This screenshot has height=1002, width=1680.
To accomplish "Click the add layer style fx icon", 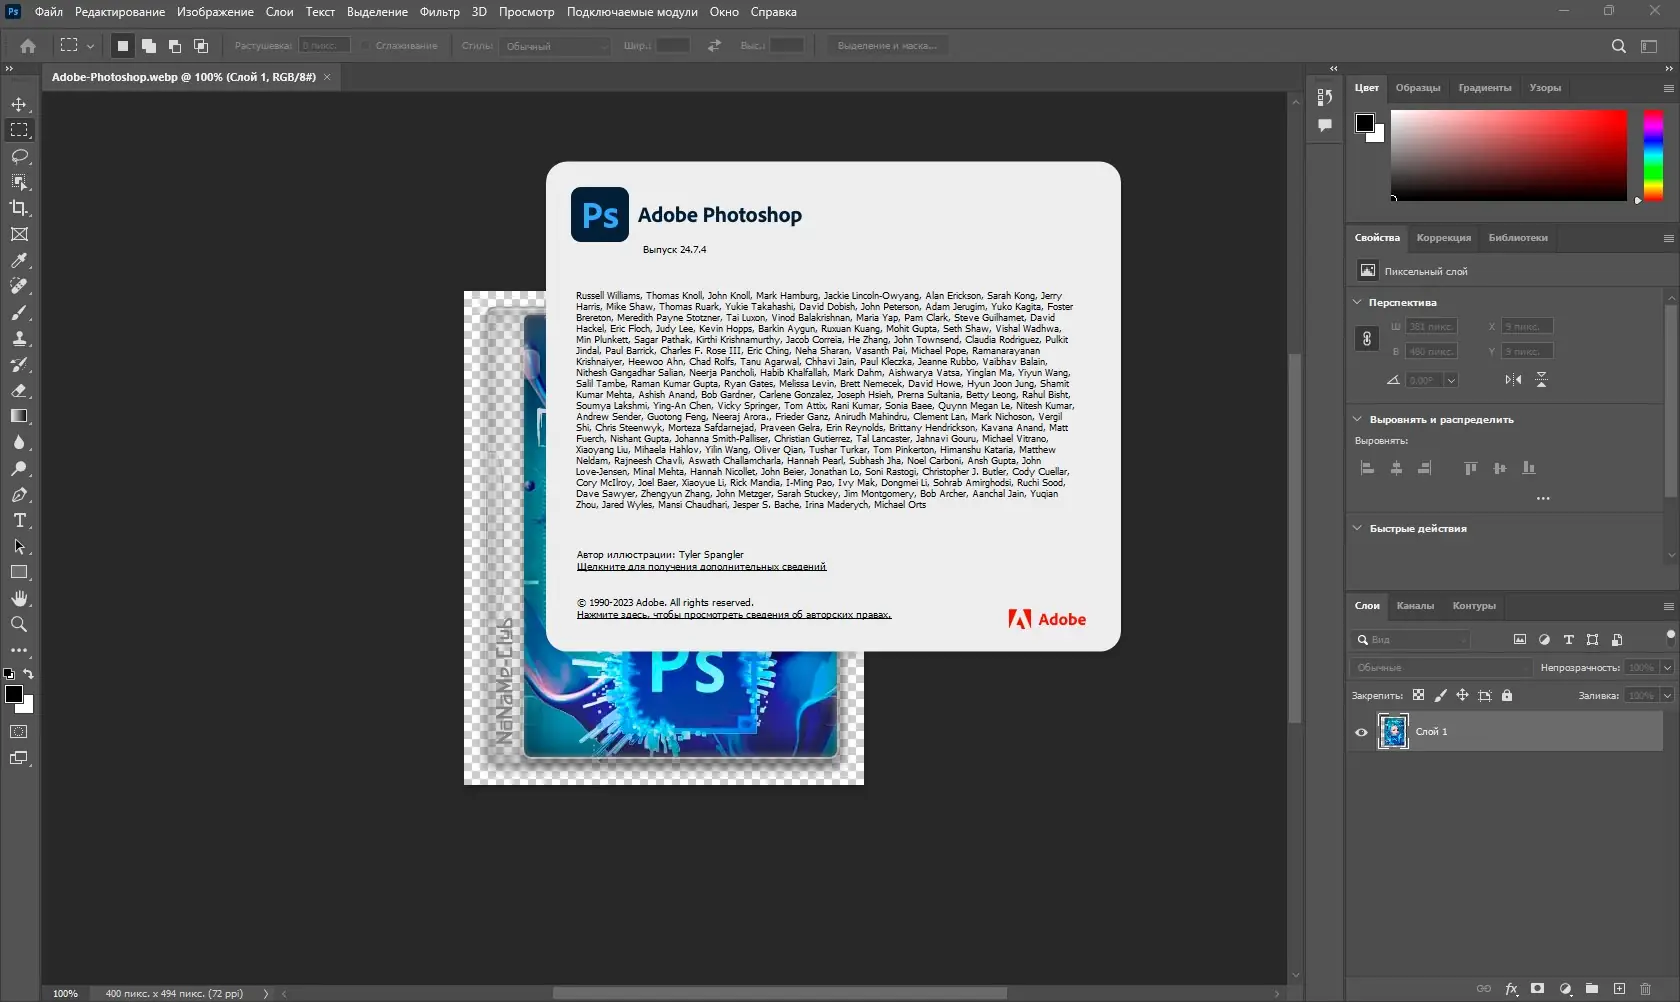I will (1512, 989).
